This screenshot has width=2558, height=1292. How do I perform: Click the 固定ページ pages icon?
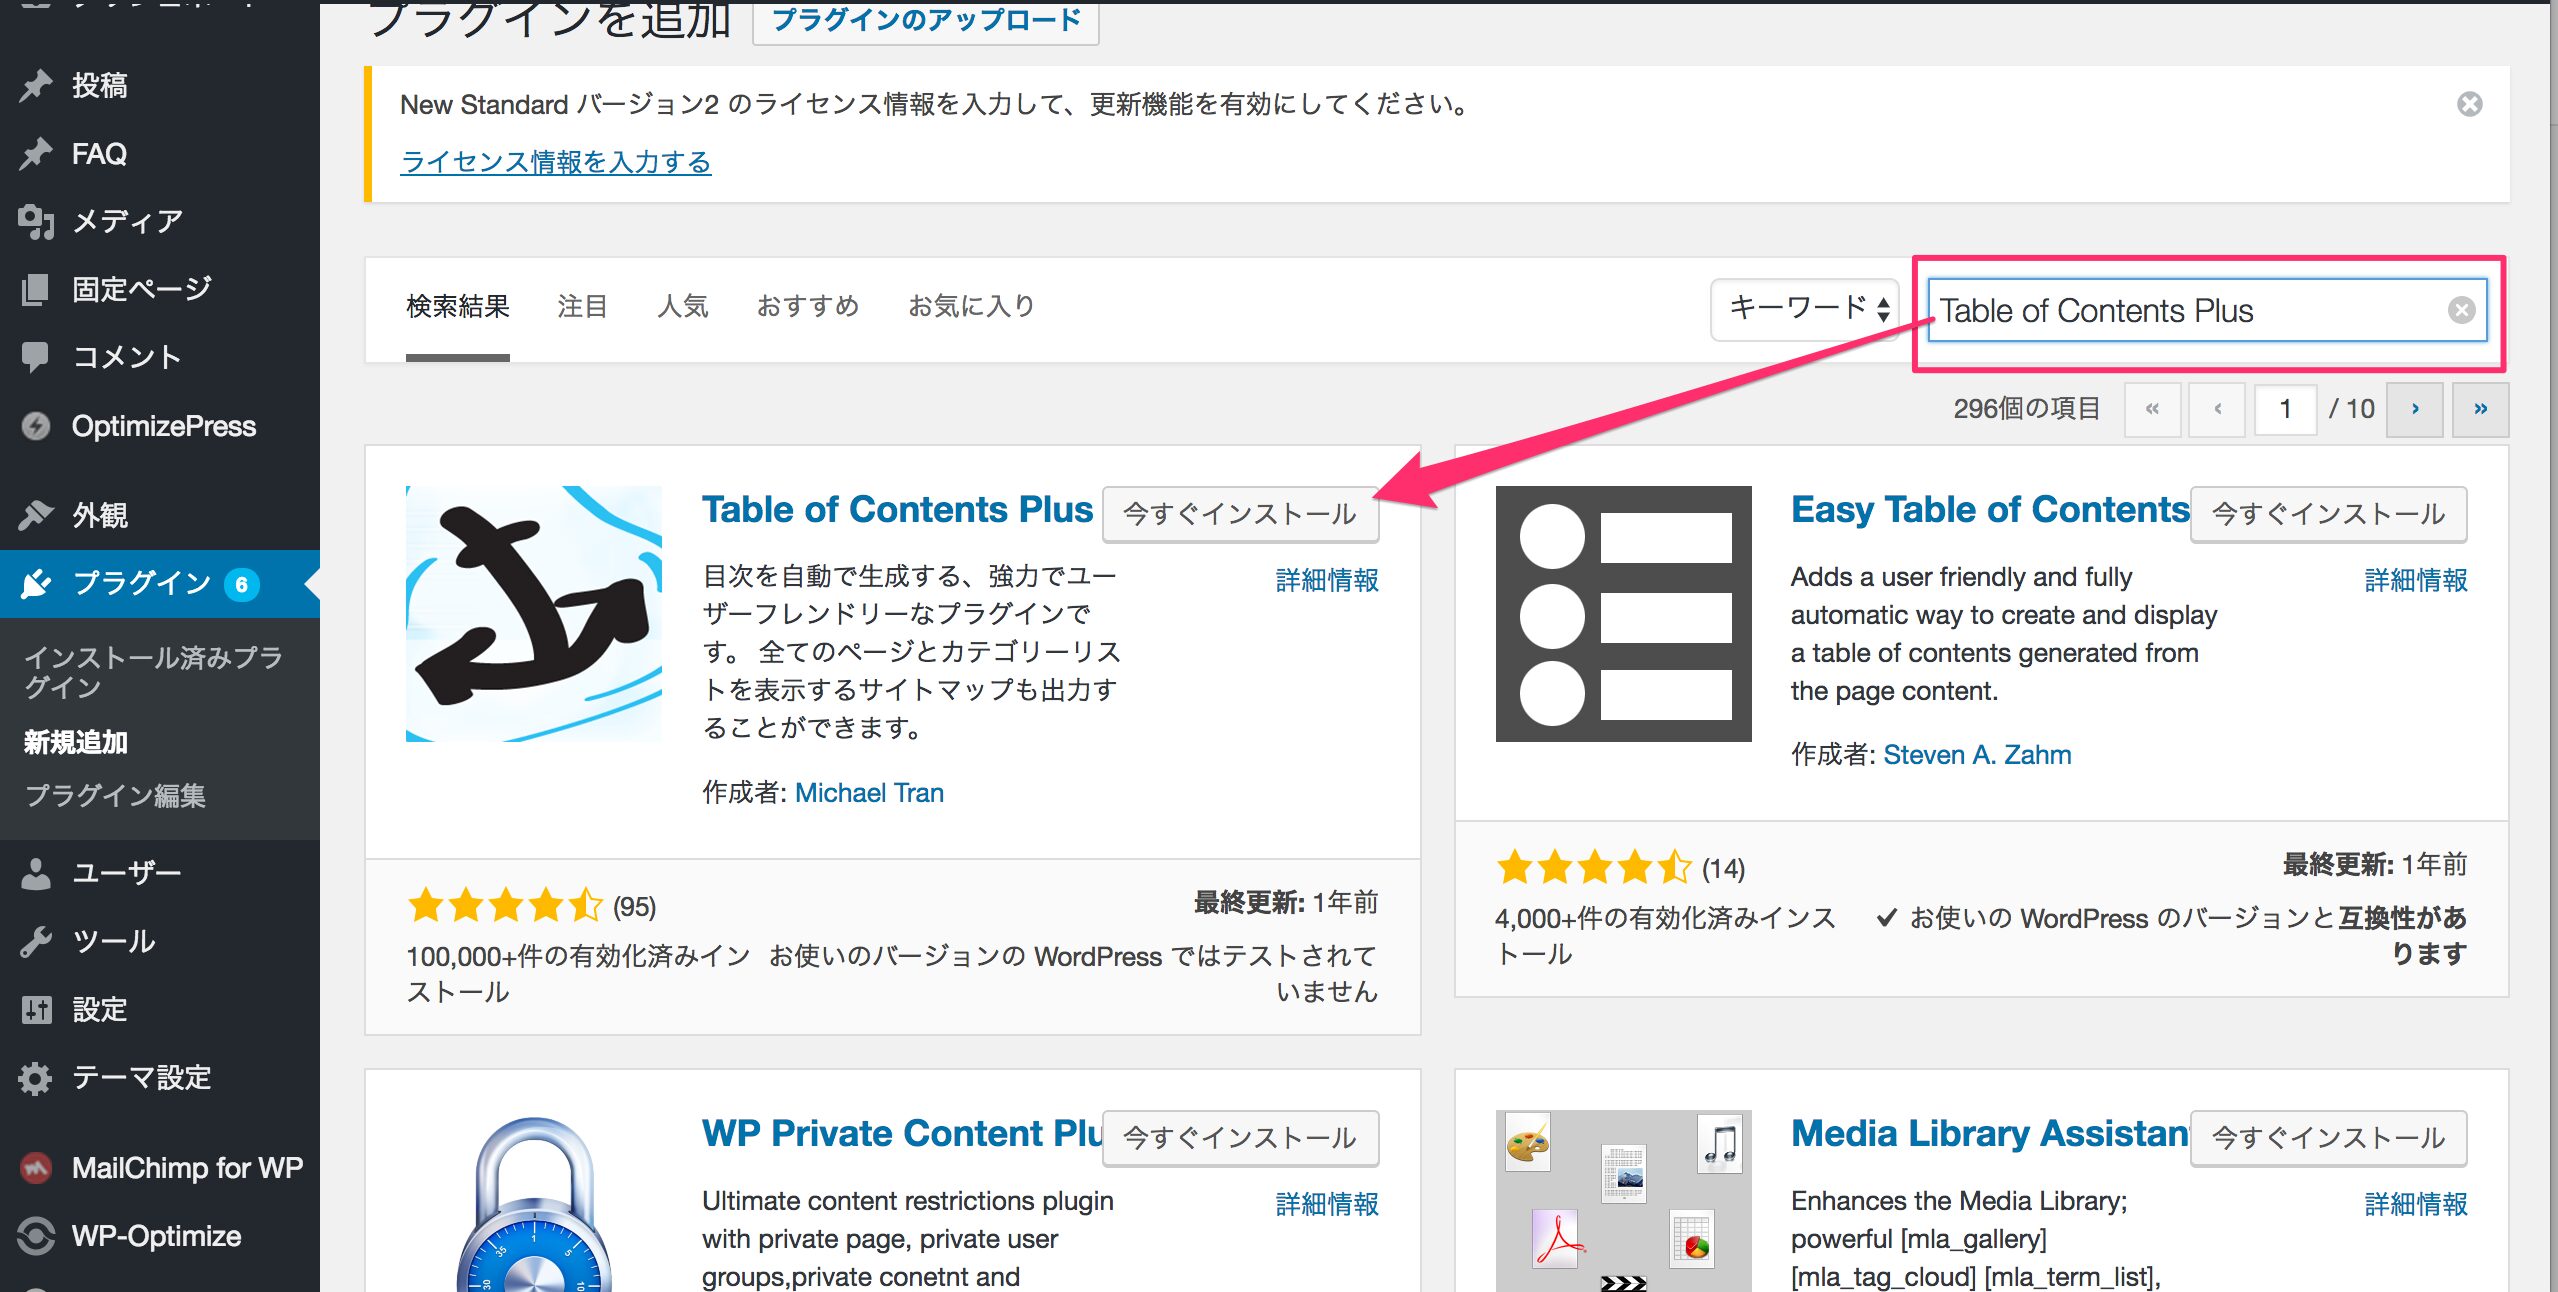36,289
